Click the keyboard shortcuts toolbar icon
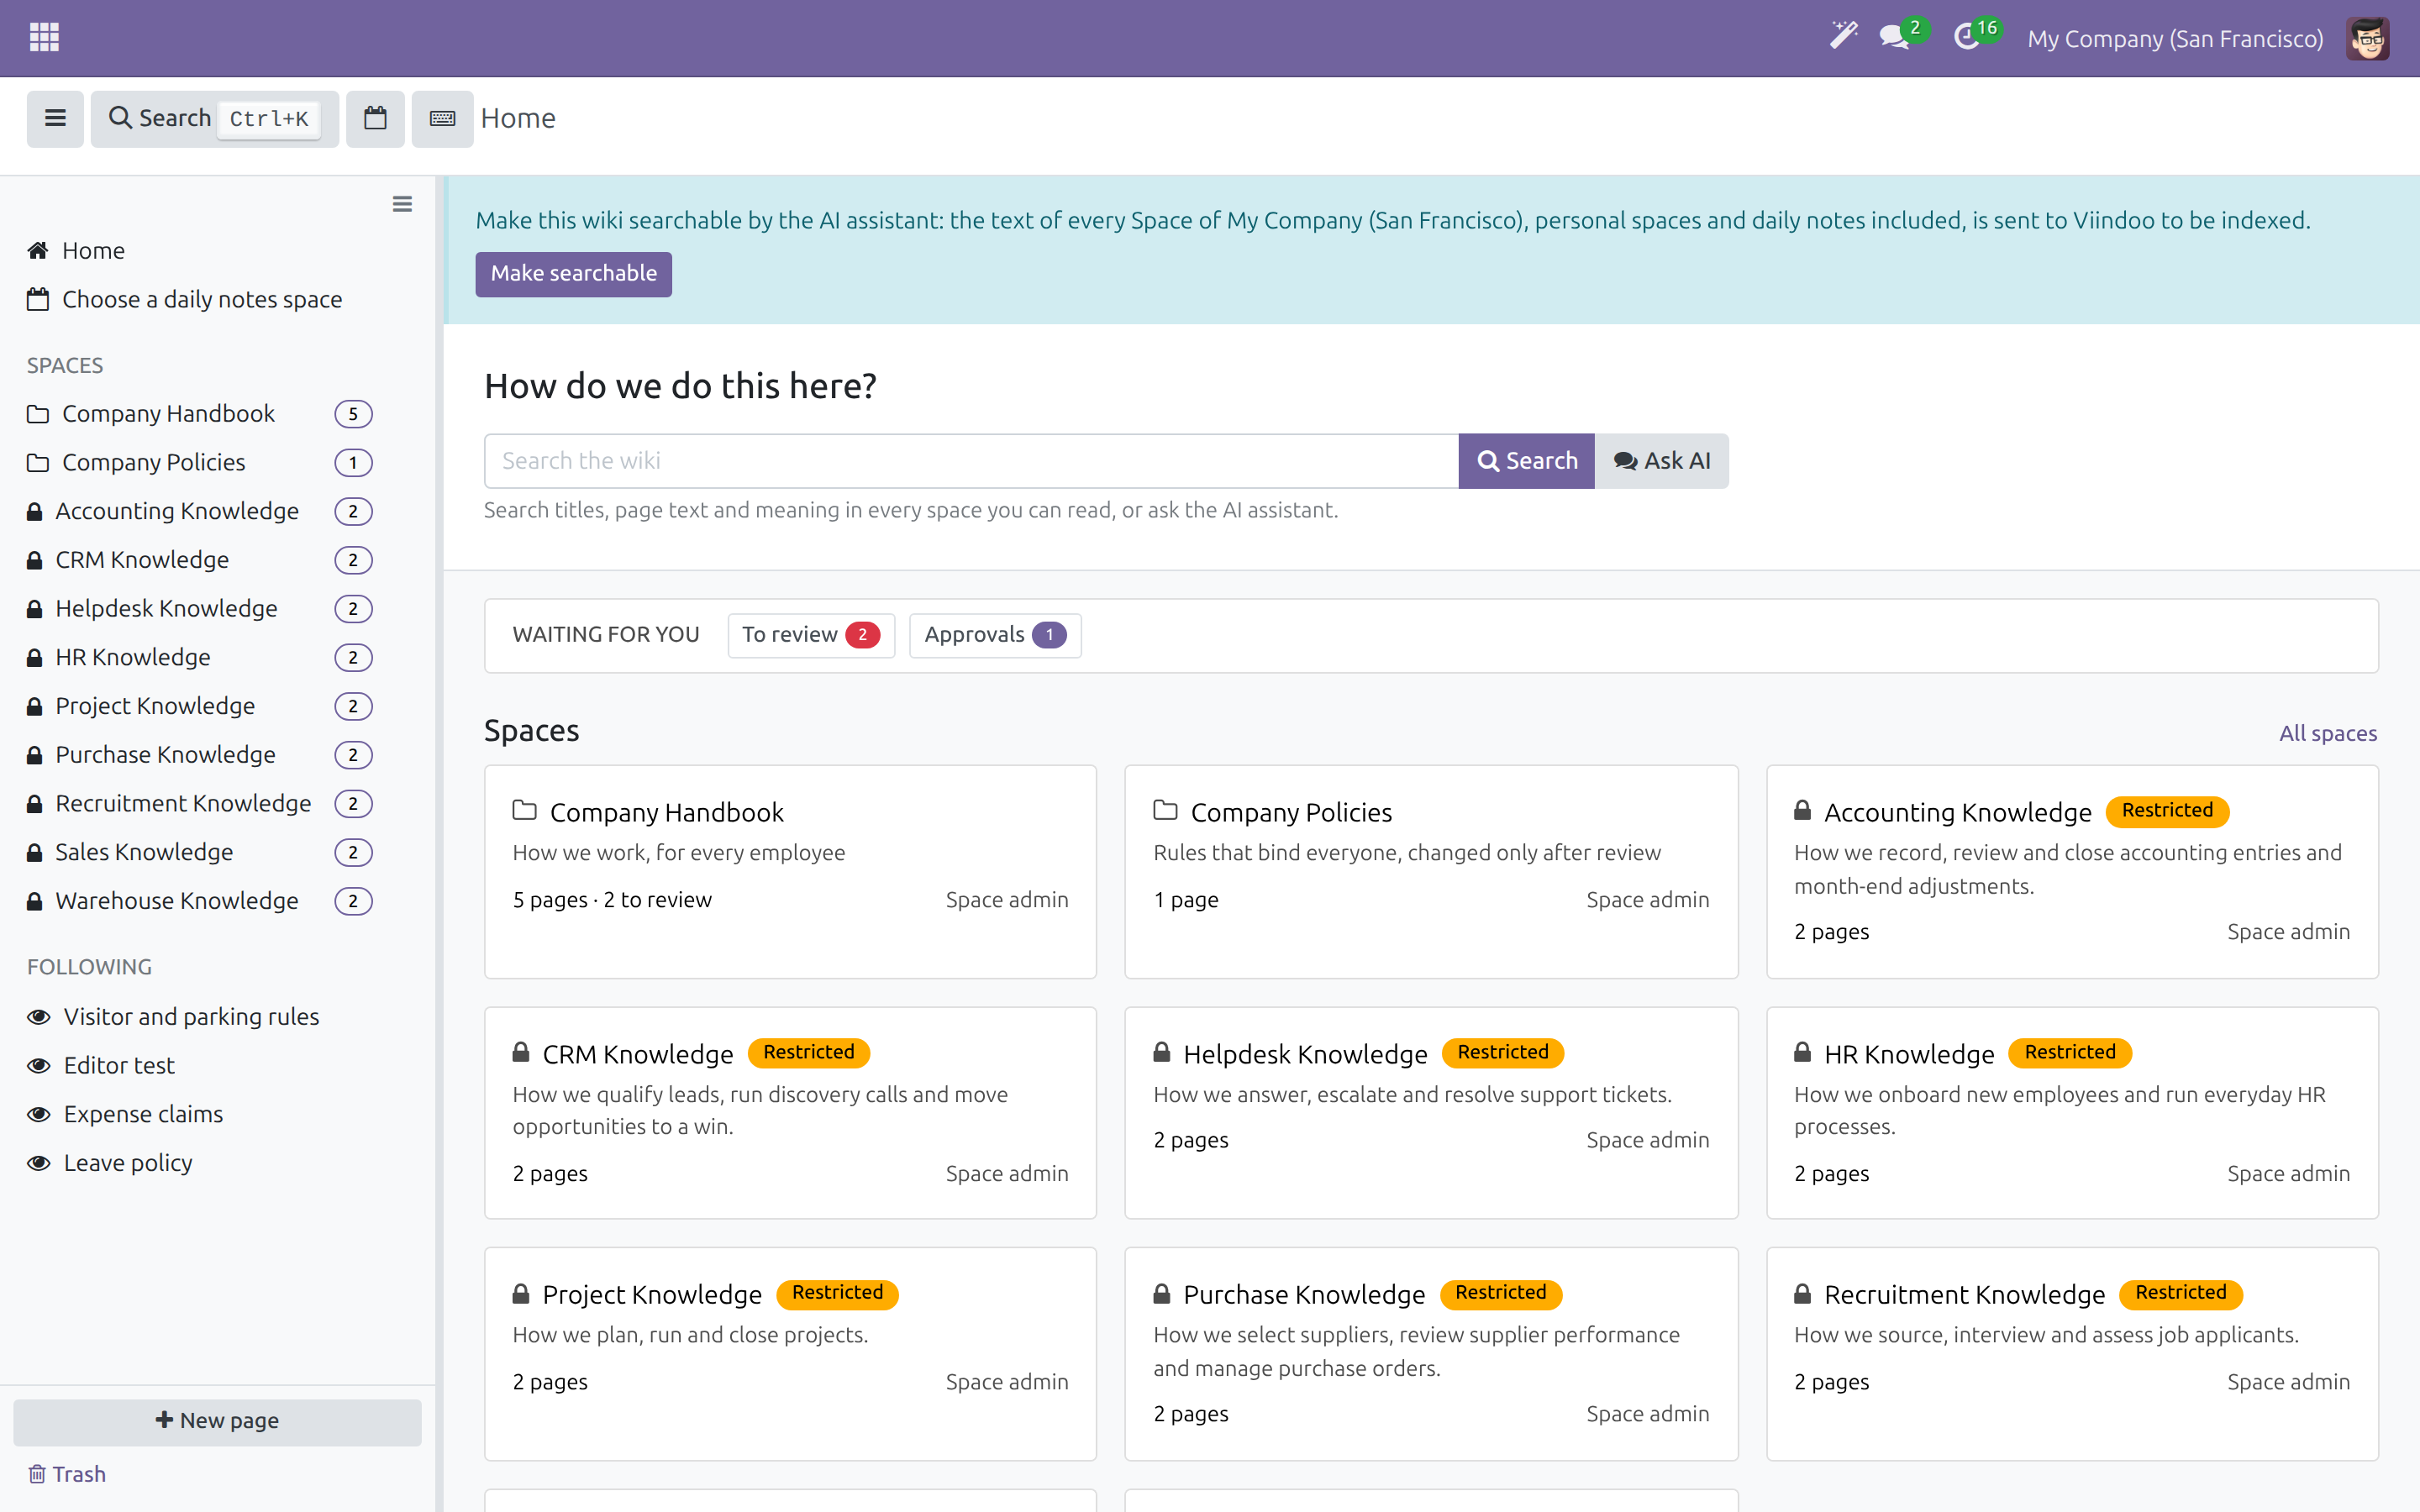 (442, 119)
